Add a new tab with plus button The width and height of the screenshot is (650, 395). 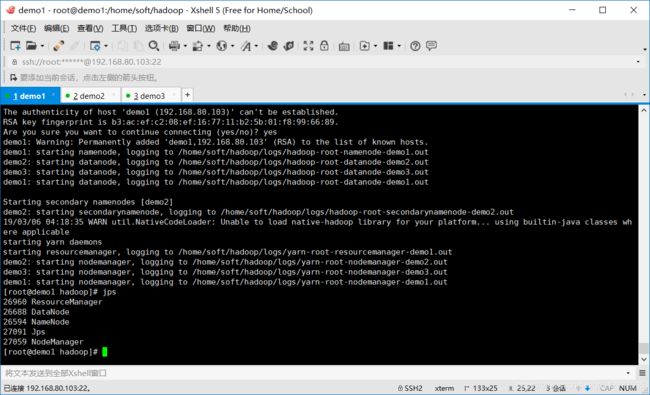click(187, 95)
